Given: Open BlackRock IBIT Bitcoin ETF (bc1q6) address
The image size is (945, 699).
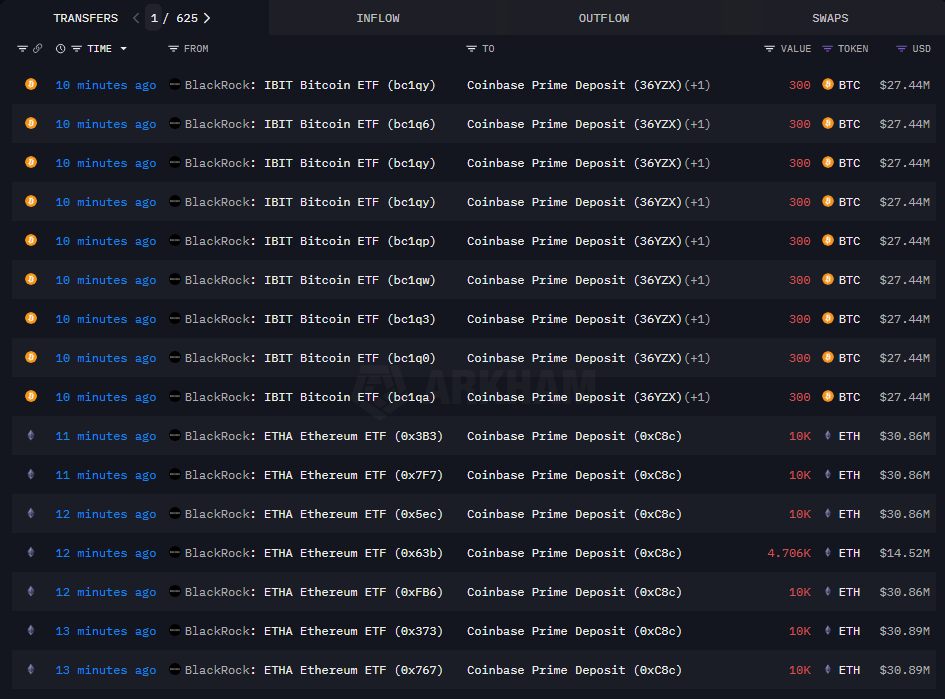Looking at the screenshot, I should [310, 124].
